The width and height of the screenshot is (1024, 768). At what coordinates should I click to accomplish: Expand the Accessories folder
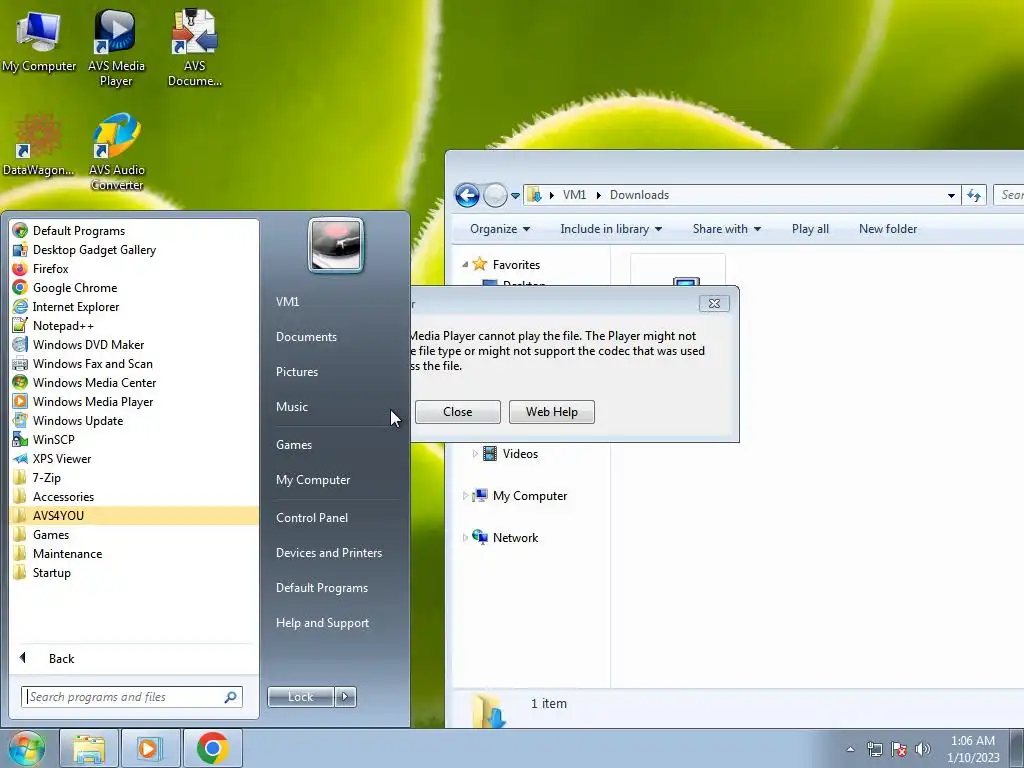[x=134, y=496]
